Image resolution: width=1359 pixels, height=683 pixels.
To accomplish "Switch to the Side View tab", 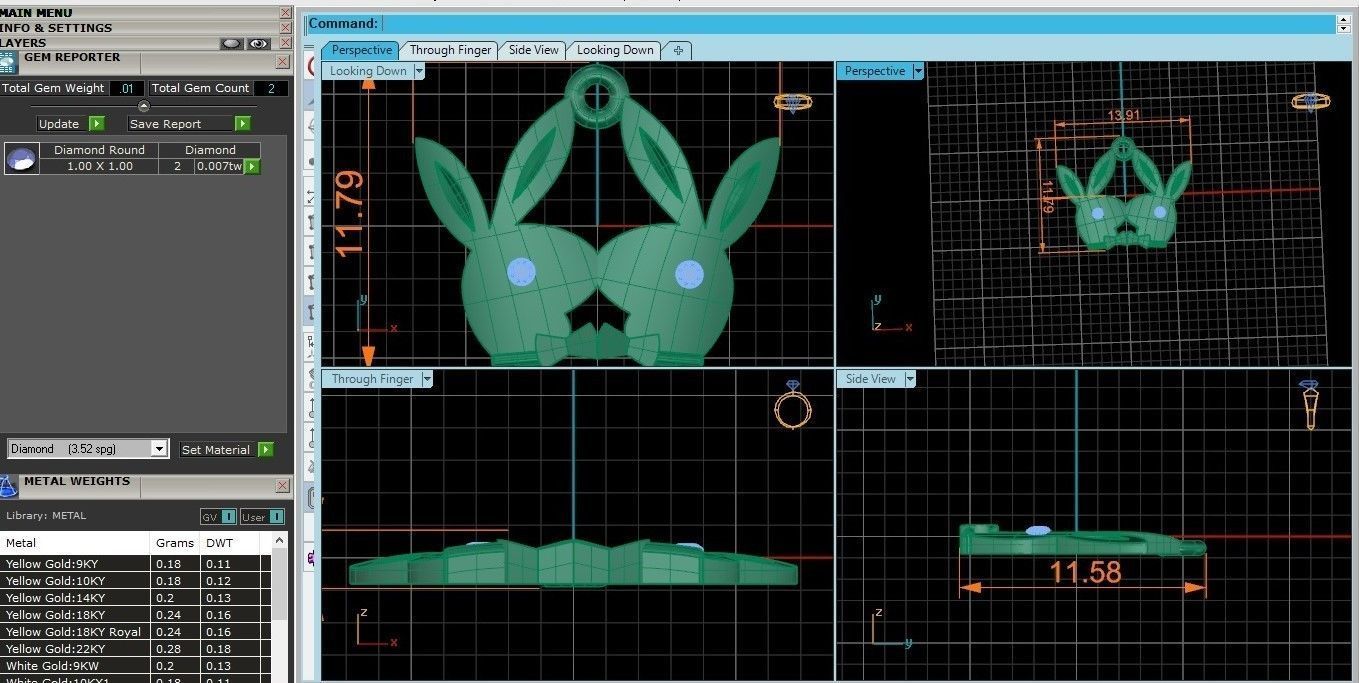I will [533, 50].
